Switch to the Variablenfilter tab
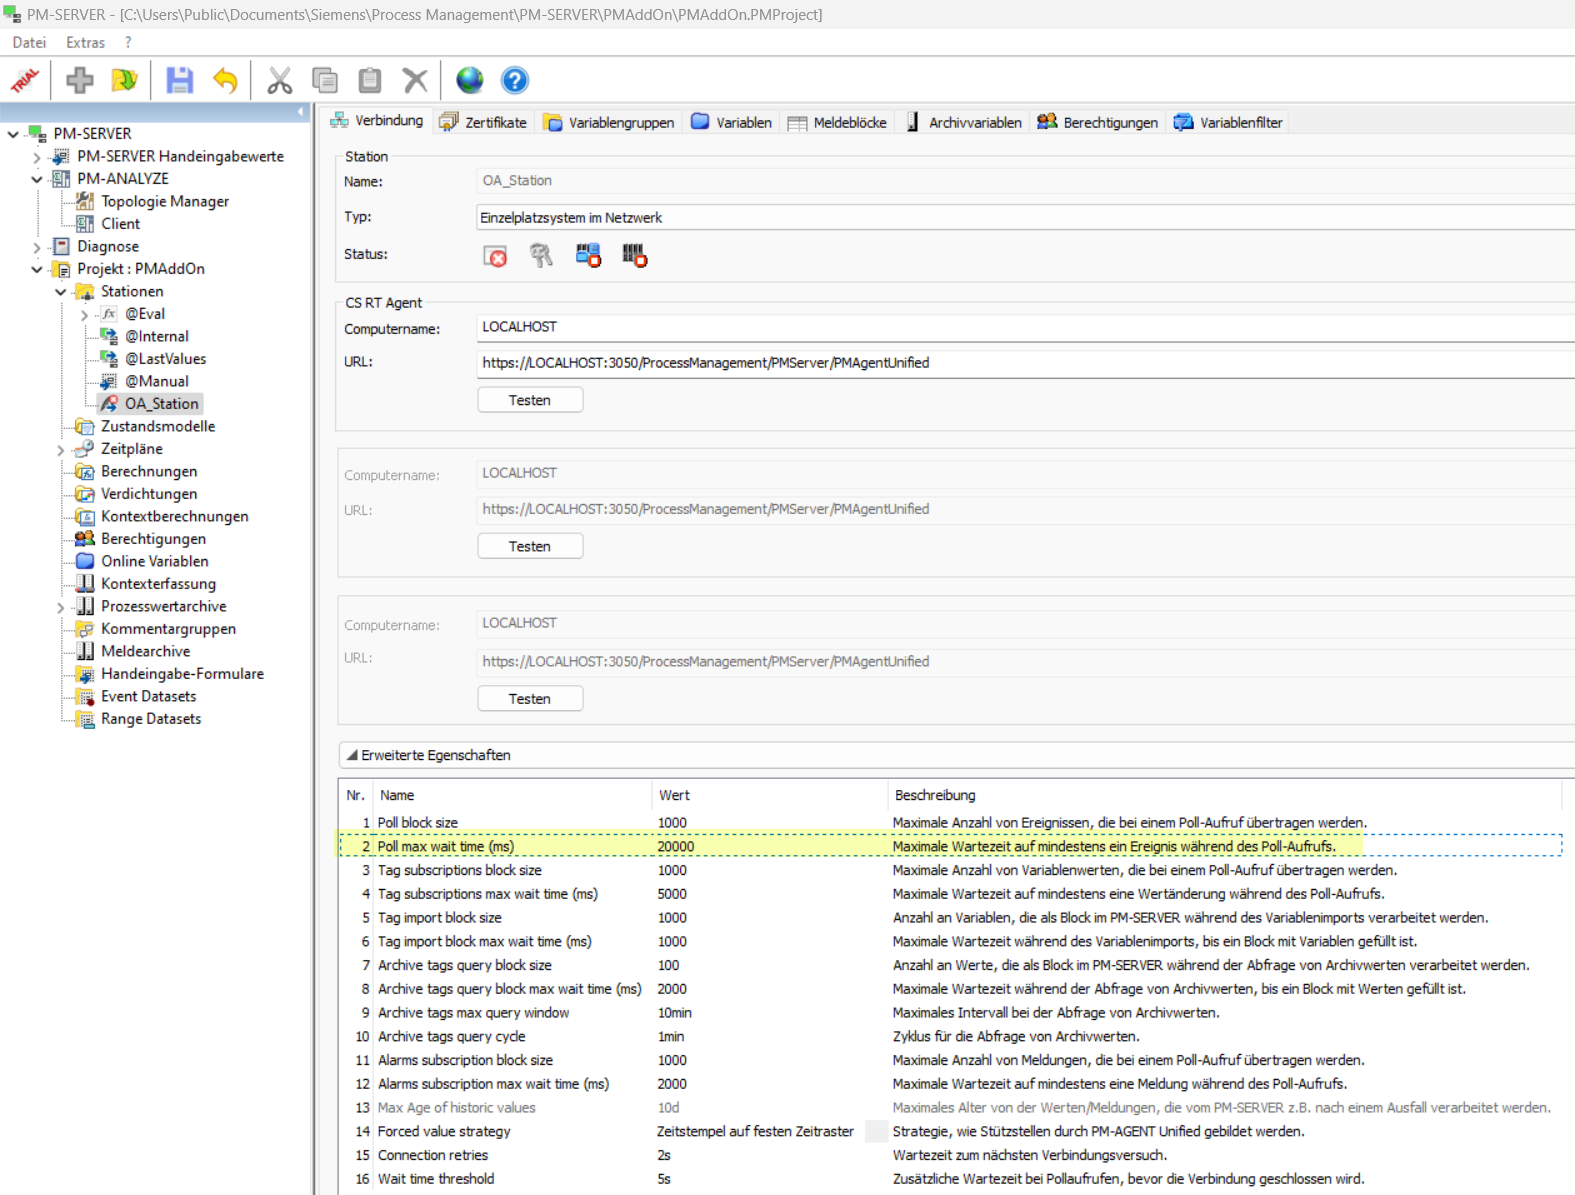Screen dimensions: 1575x1195 (1229, 122)
